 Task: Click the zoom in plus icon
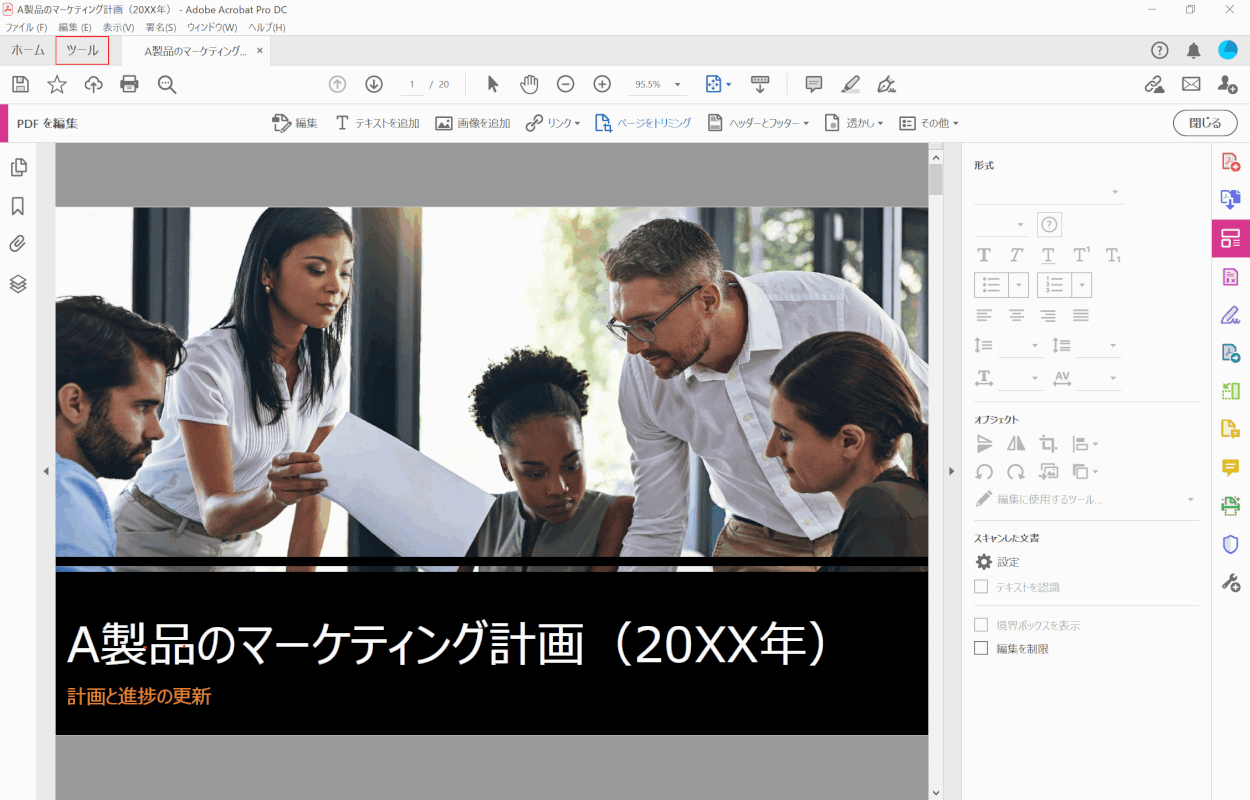coord(601,84)
